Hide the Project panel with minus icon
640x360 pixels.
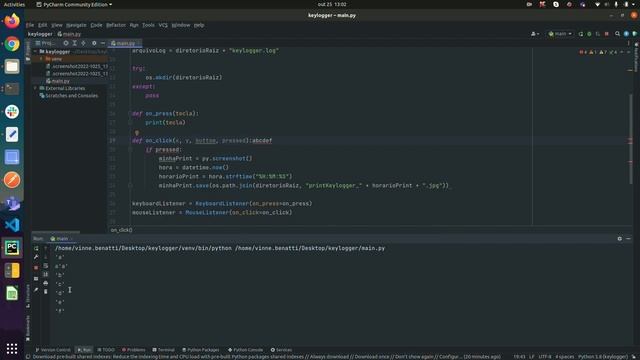pos(103,43)
